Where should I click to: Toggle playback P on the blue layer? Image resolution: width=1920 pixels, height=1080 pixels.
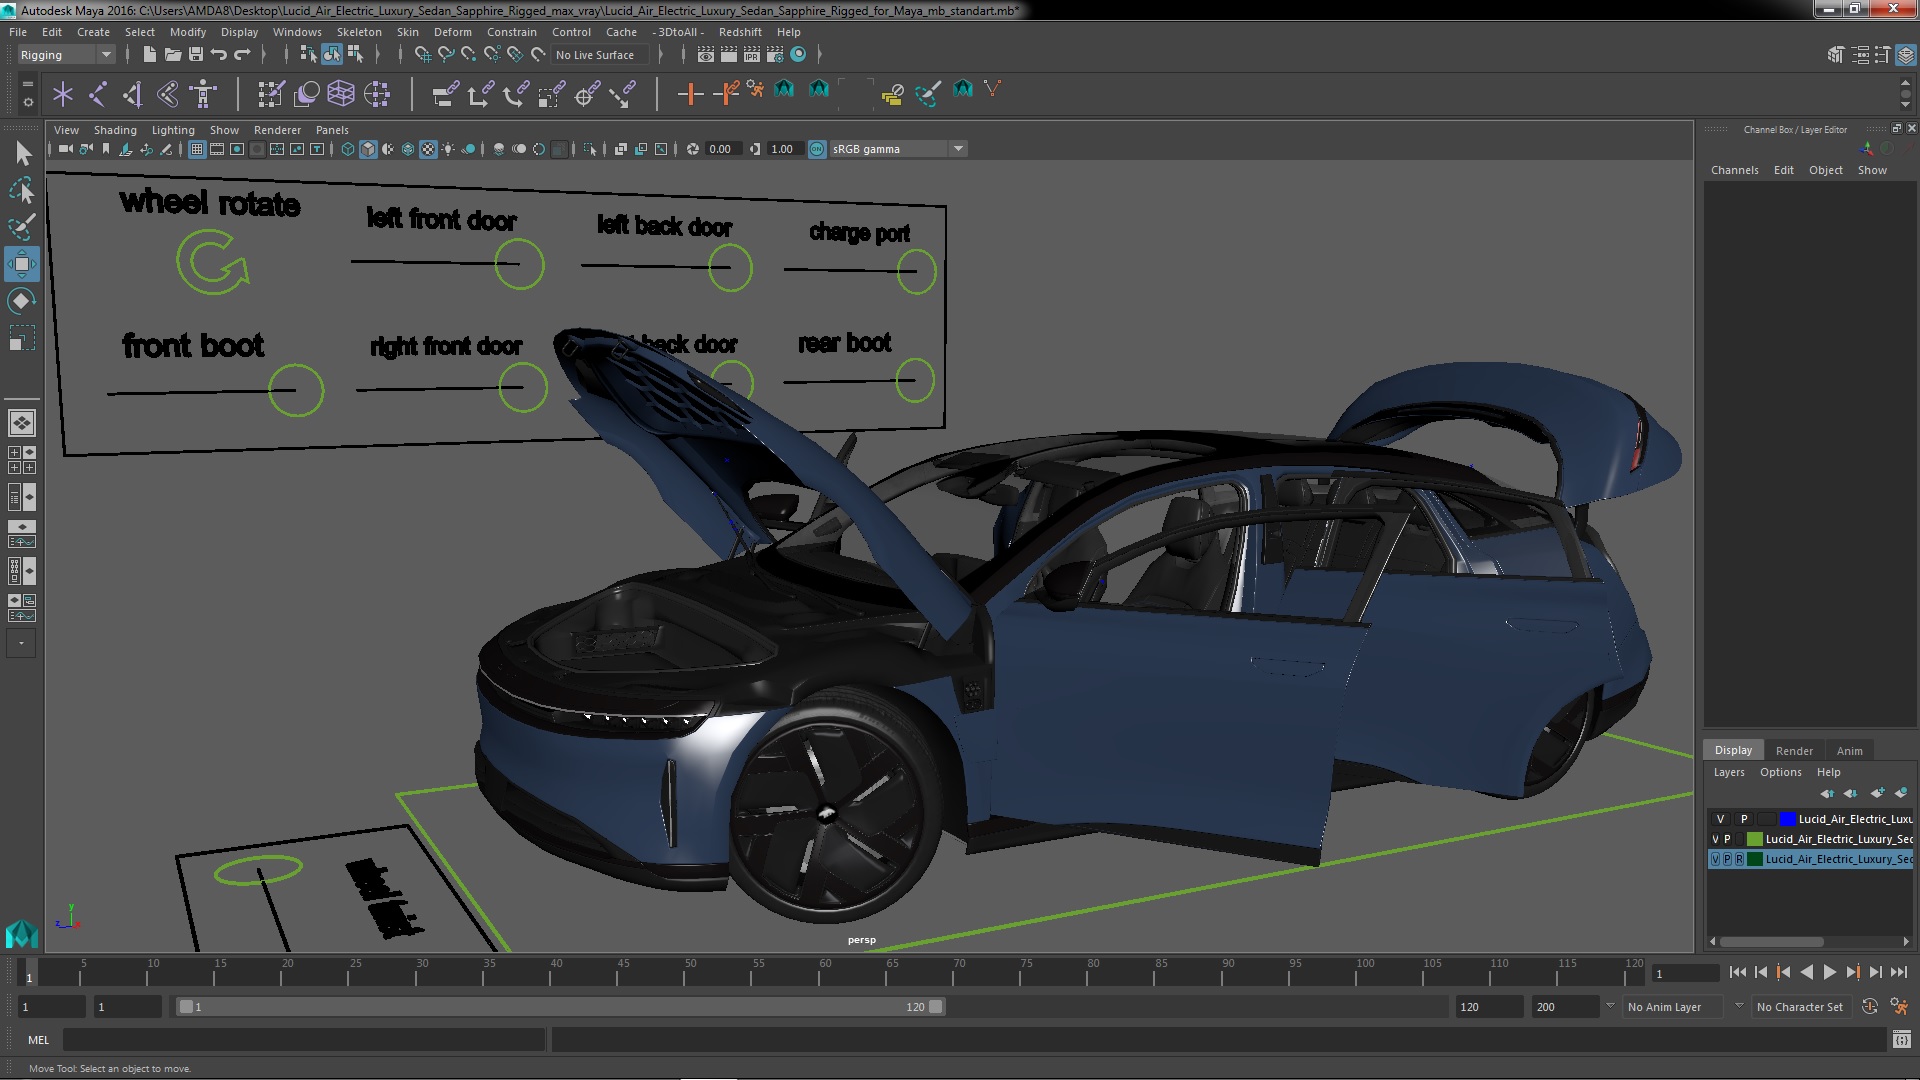coord(1744,819)
